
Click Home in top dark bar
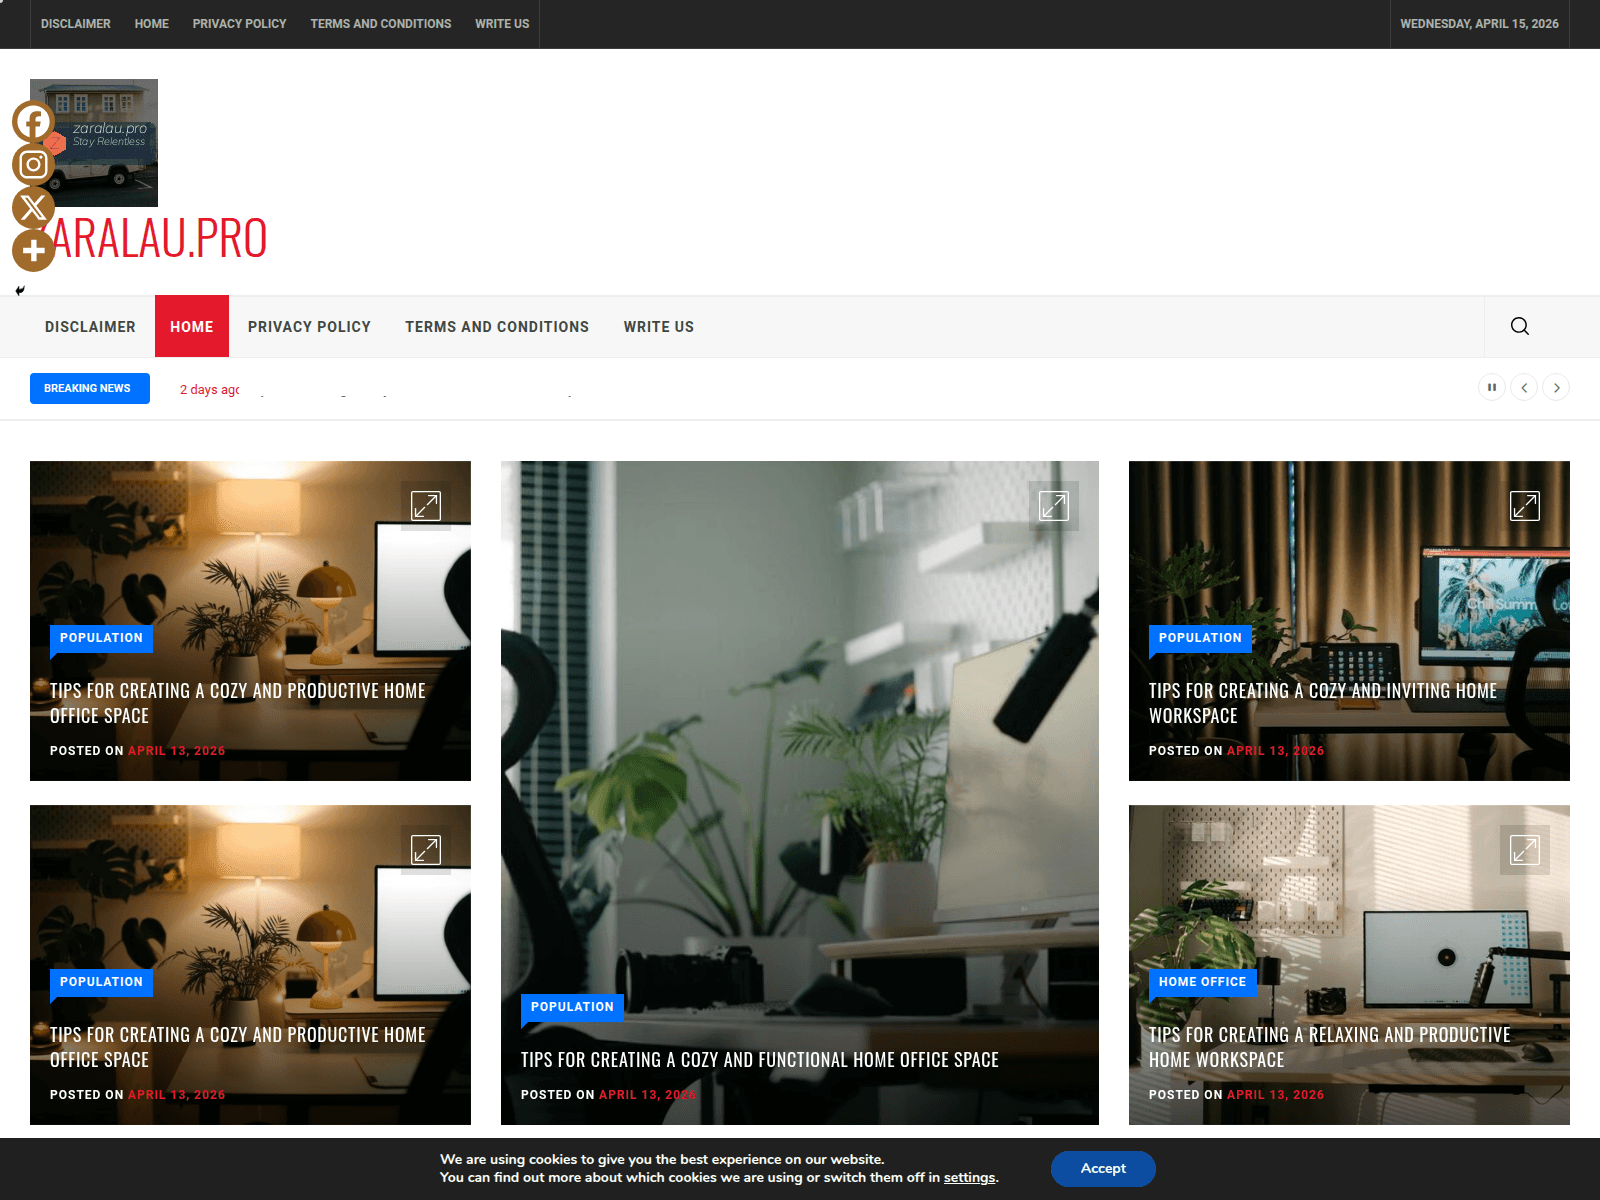tap(152, 24)
